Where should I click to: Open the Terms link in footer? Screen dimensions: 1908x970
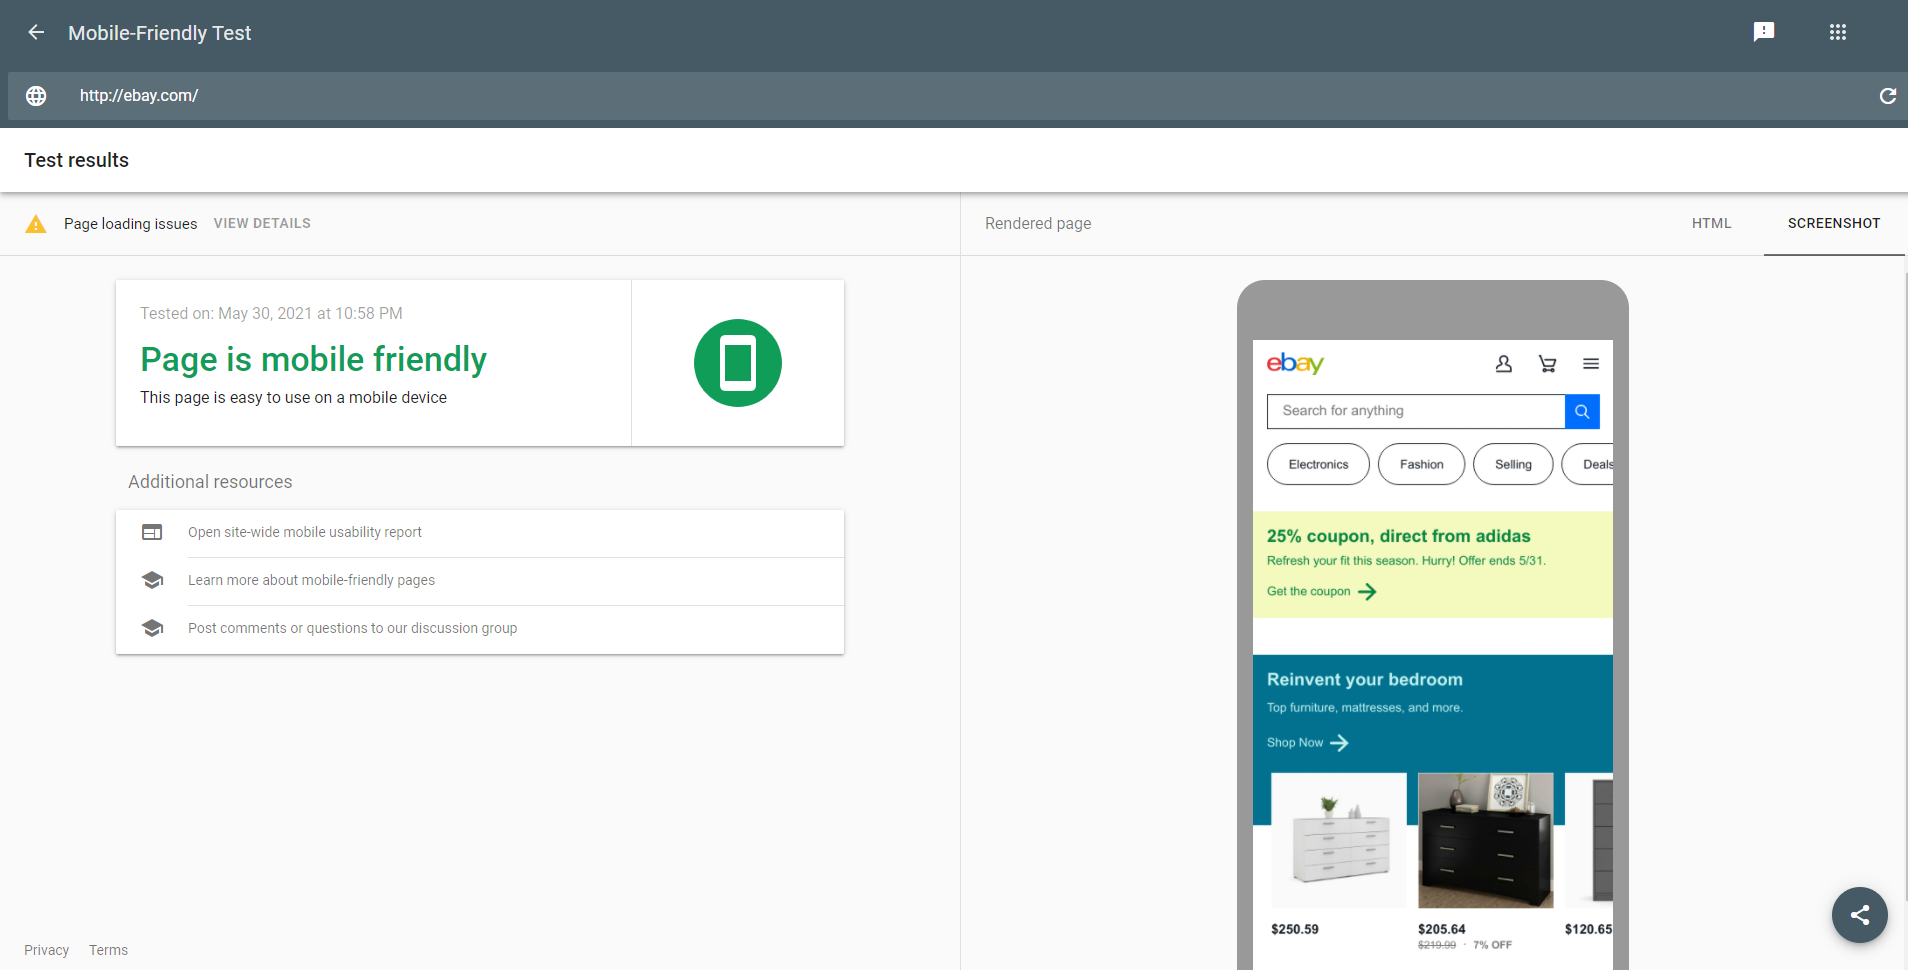pyautogui.click(x=108, y=950)
